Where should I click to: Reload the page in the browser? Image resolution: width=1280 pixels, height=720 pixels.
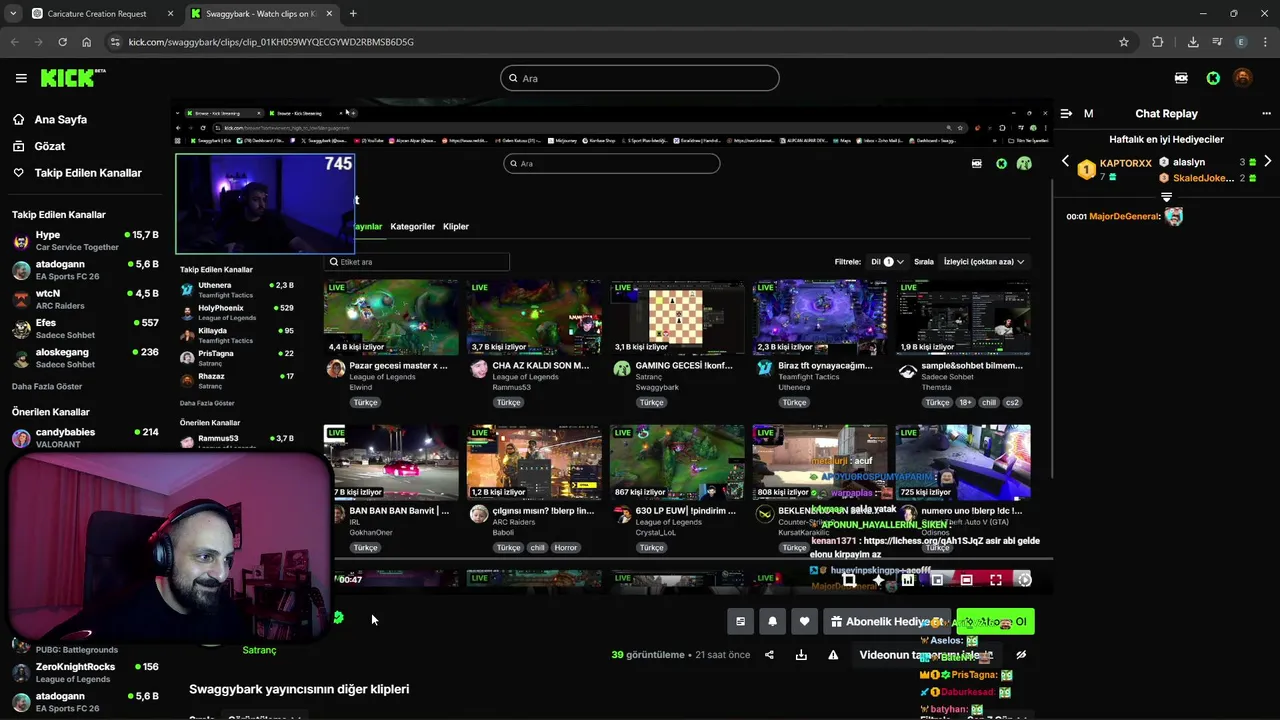click(x=62, y=42)
